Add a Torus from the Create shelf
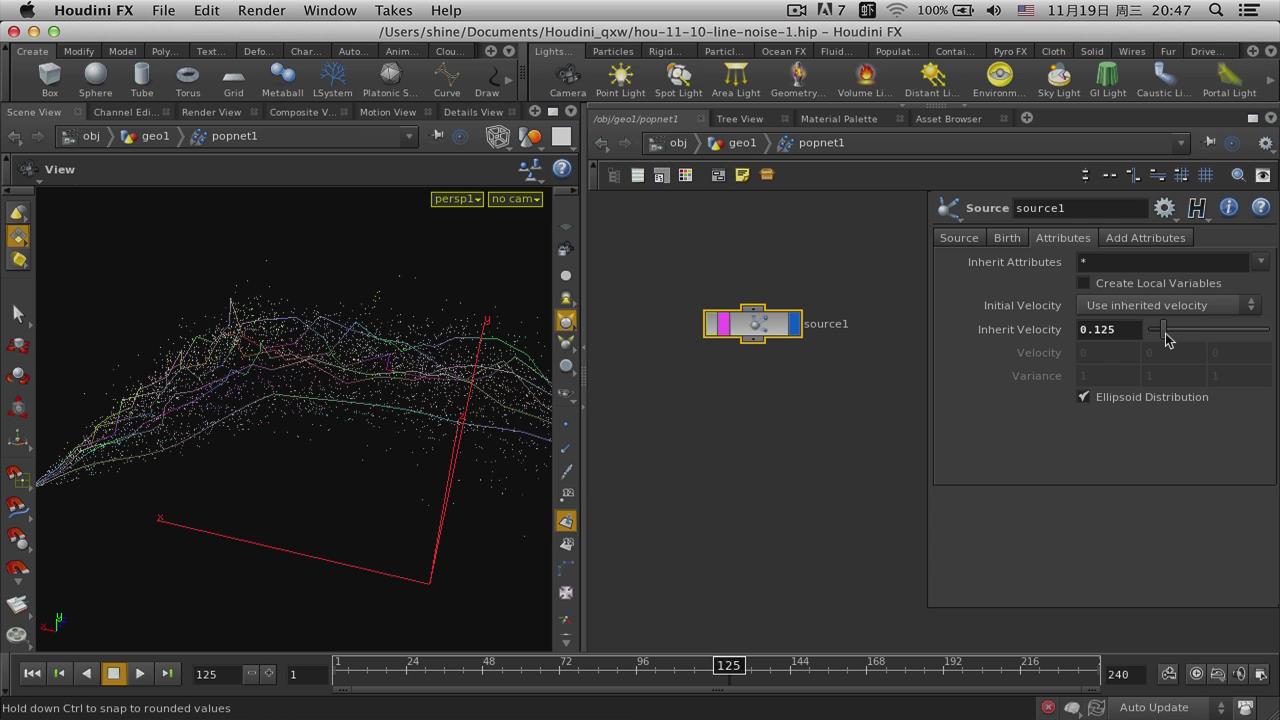1280x720 pixels. tap(187, 79)
